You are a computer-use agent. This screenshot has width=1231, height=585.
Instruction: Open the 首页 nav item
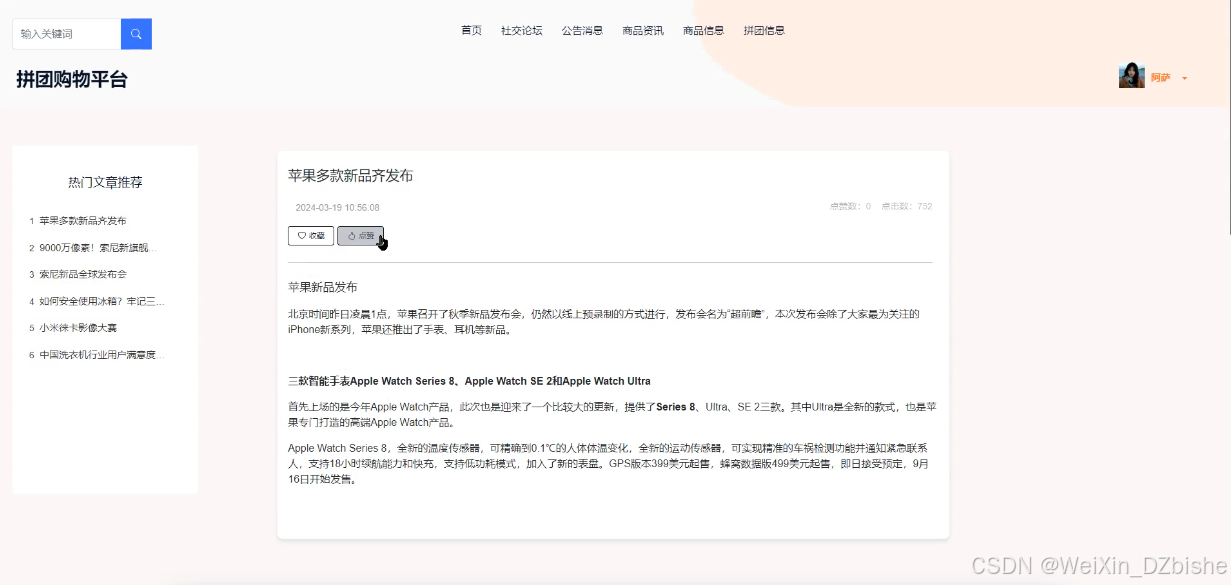coord(471,30)
